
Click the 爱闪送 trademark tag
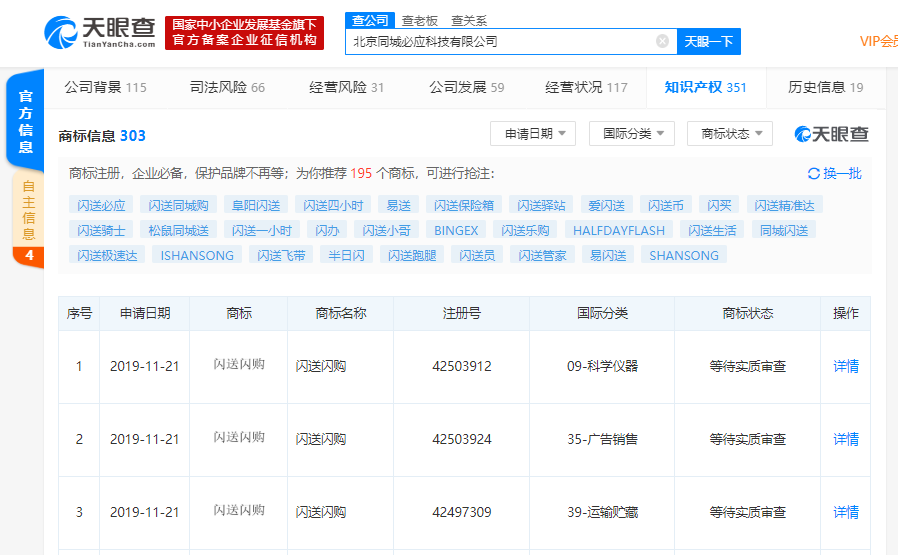click(606, 205)
